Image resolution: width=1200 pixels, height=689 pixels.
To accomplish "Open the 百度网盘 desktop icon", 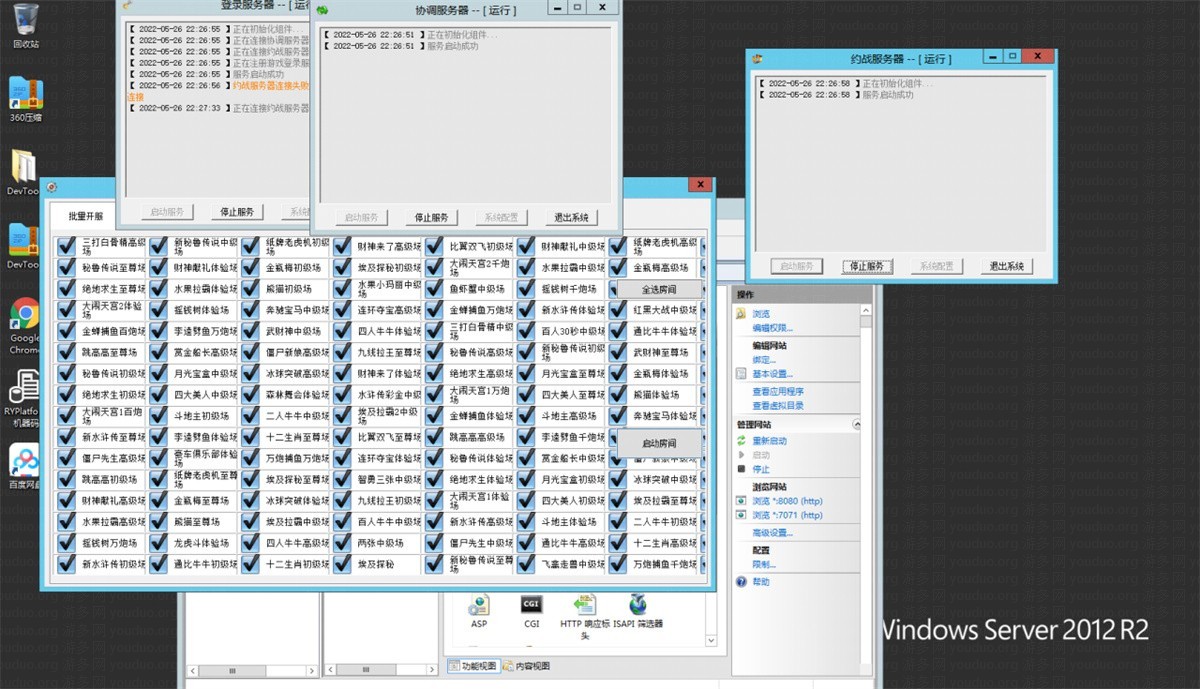I will [x=25, y=462].
